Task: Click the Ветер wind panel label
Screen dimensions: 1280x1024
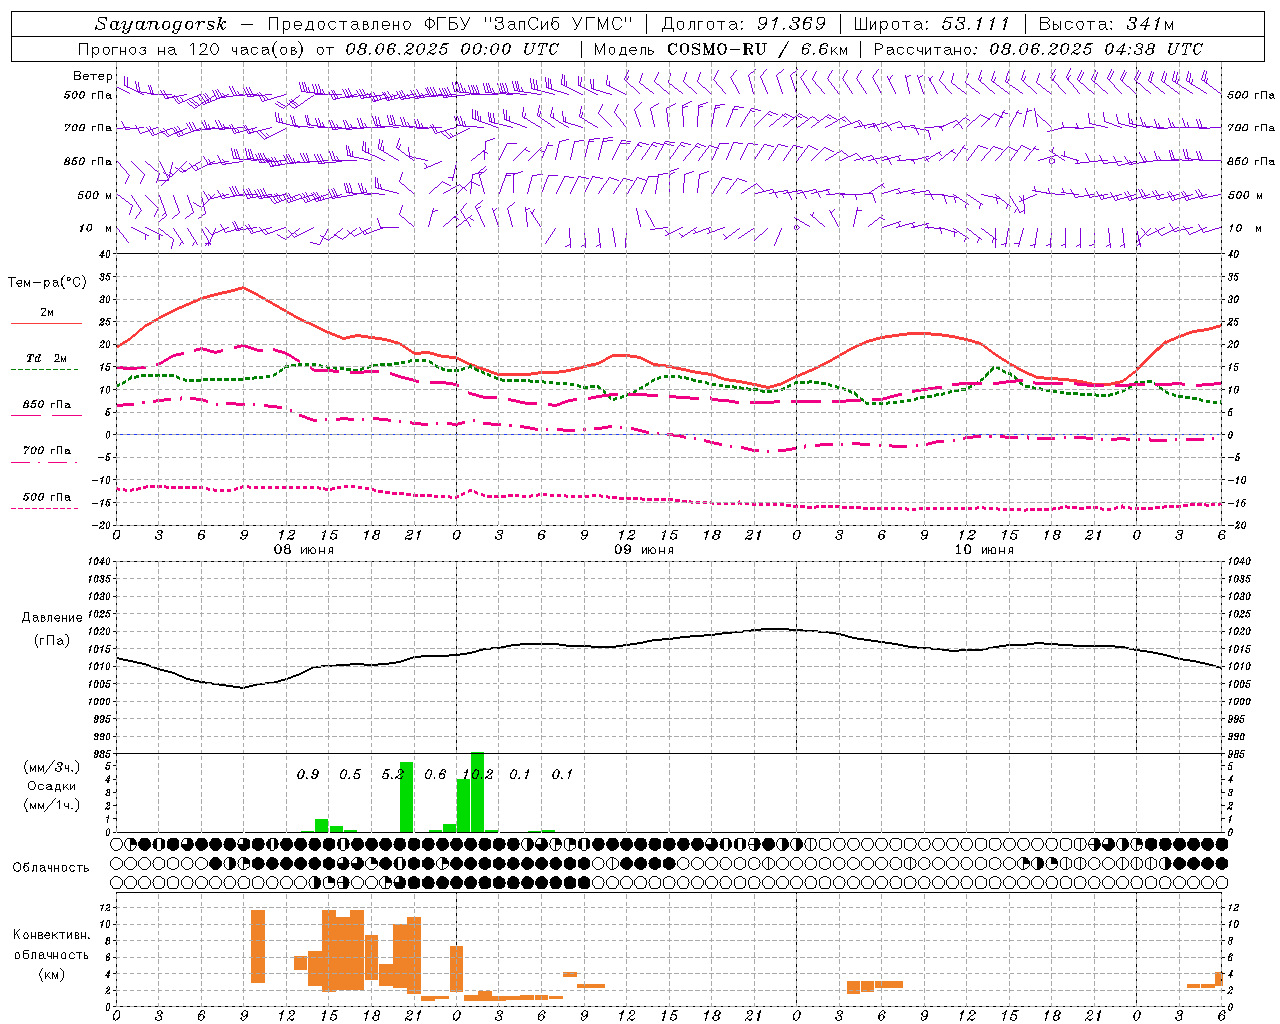Action: (92, 76)
